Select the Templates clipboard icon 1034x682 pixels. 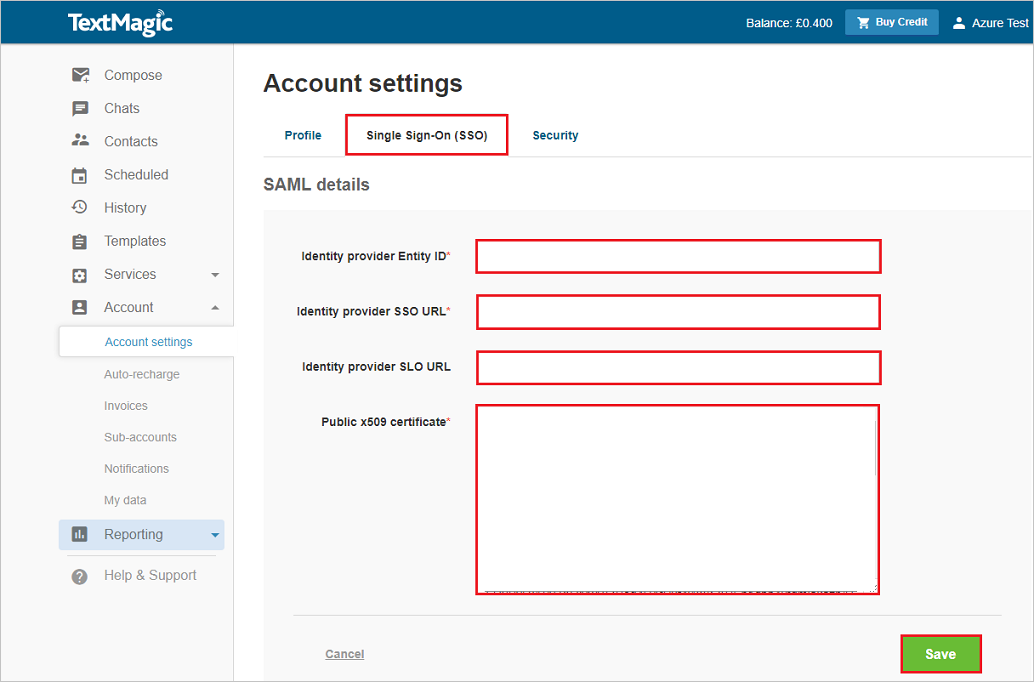(80, 240)
